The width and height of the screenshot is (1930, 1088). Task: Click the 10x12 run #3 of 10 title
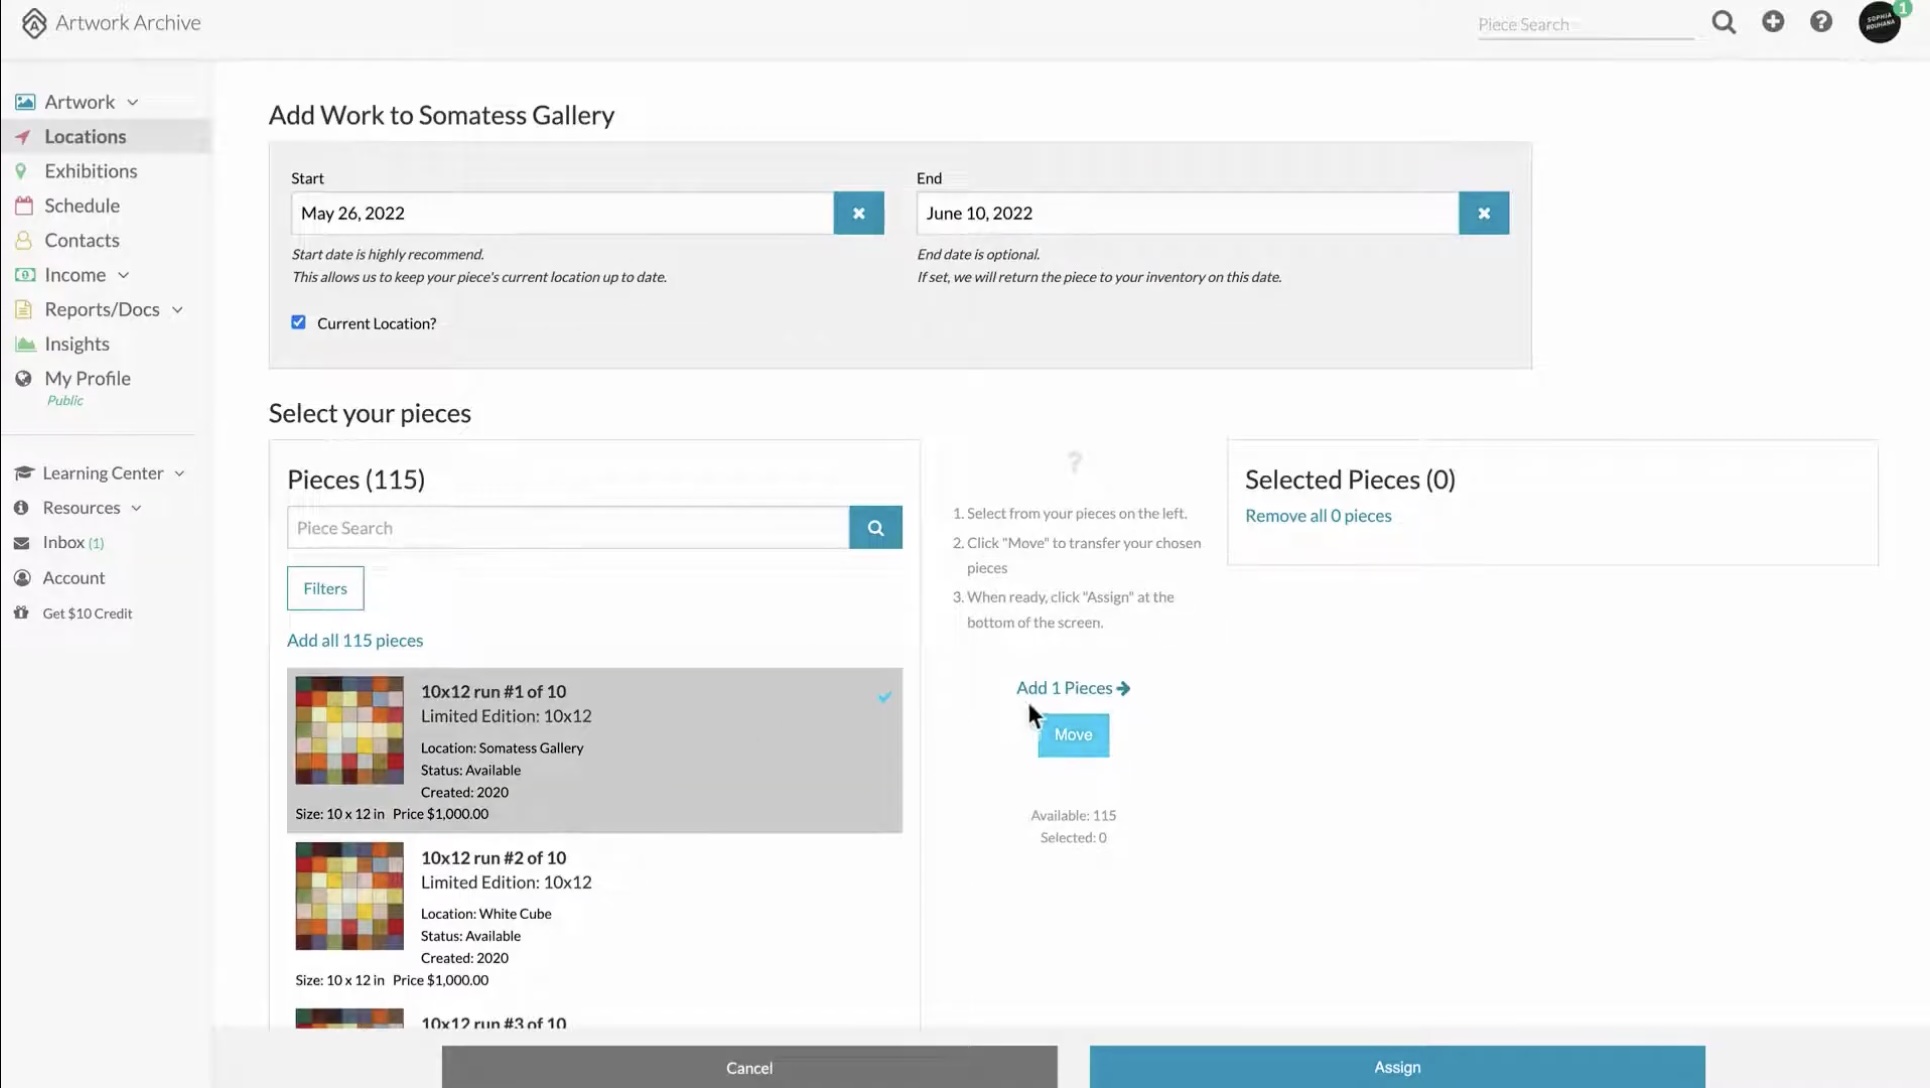493,1024
